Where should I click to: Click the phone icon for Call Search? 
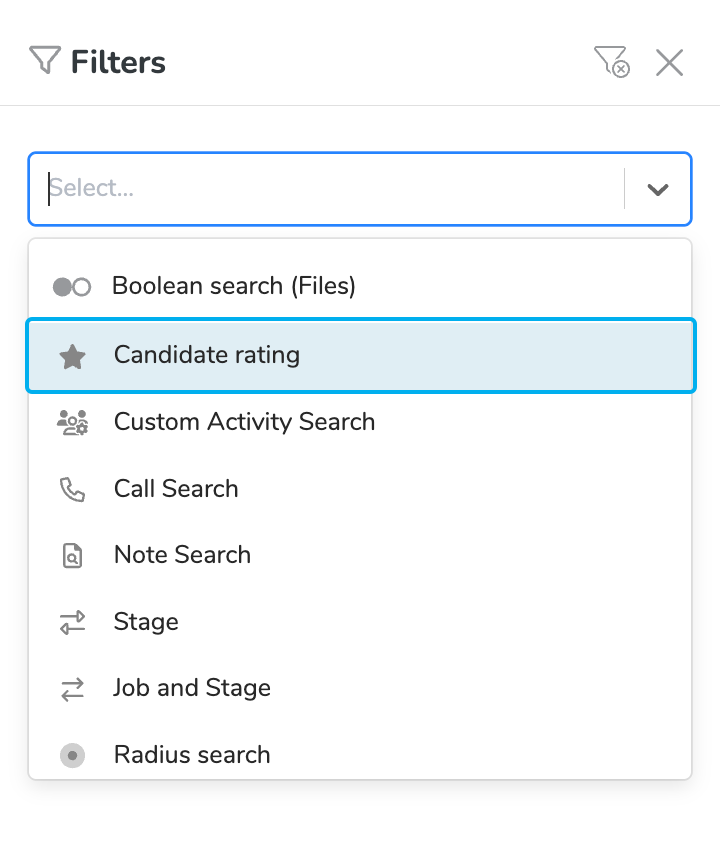coord(72,489)
